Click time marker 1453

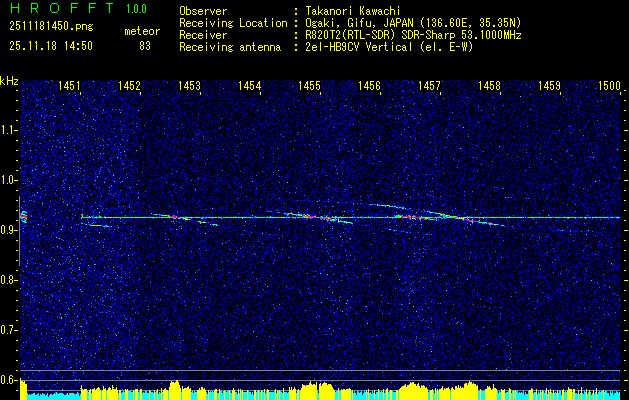click(x=189, y=85)
